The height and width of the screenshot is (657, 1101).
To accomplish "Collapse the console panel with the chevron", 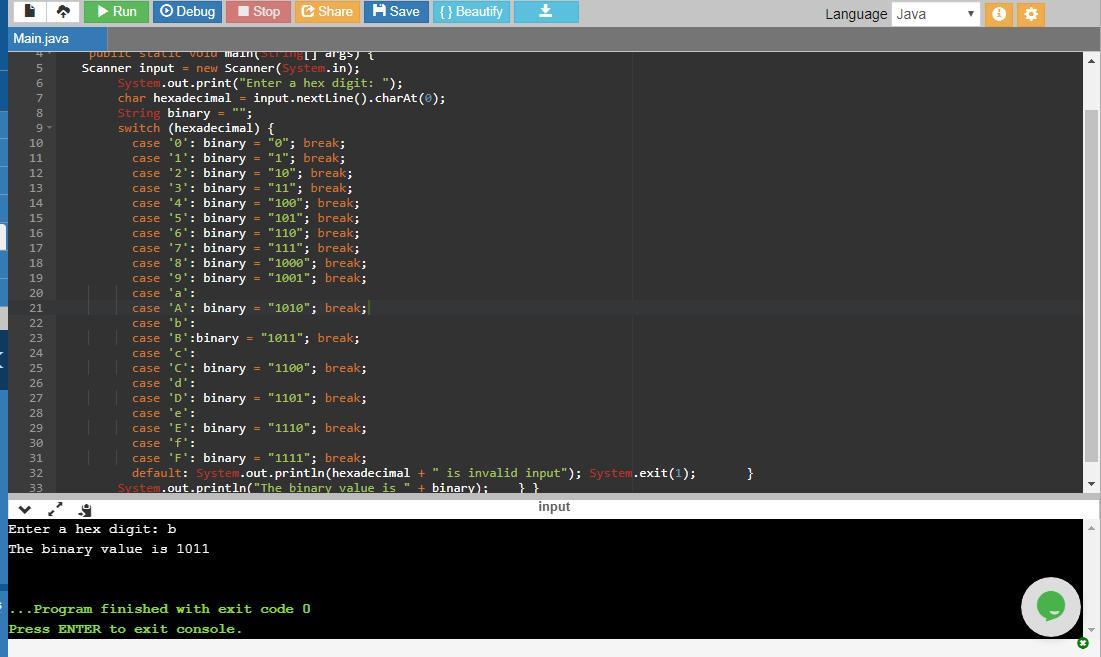I will click(x=24, y=509).
